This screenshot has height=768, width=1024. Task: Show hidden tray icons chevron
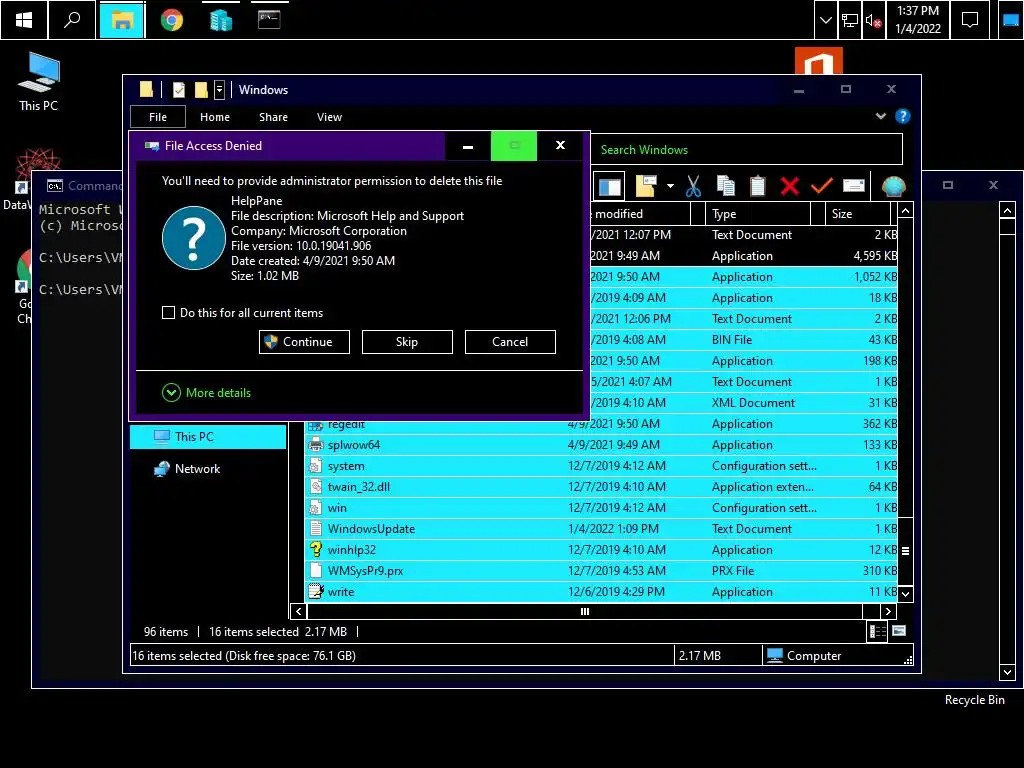[825, 20]
